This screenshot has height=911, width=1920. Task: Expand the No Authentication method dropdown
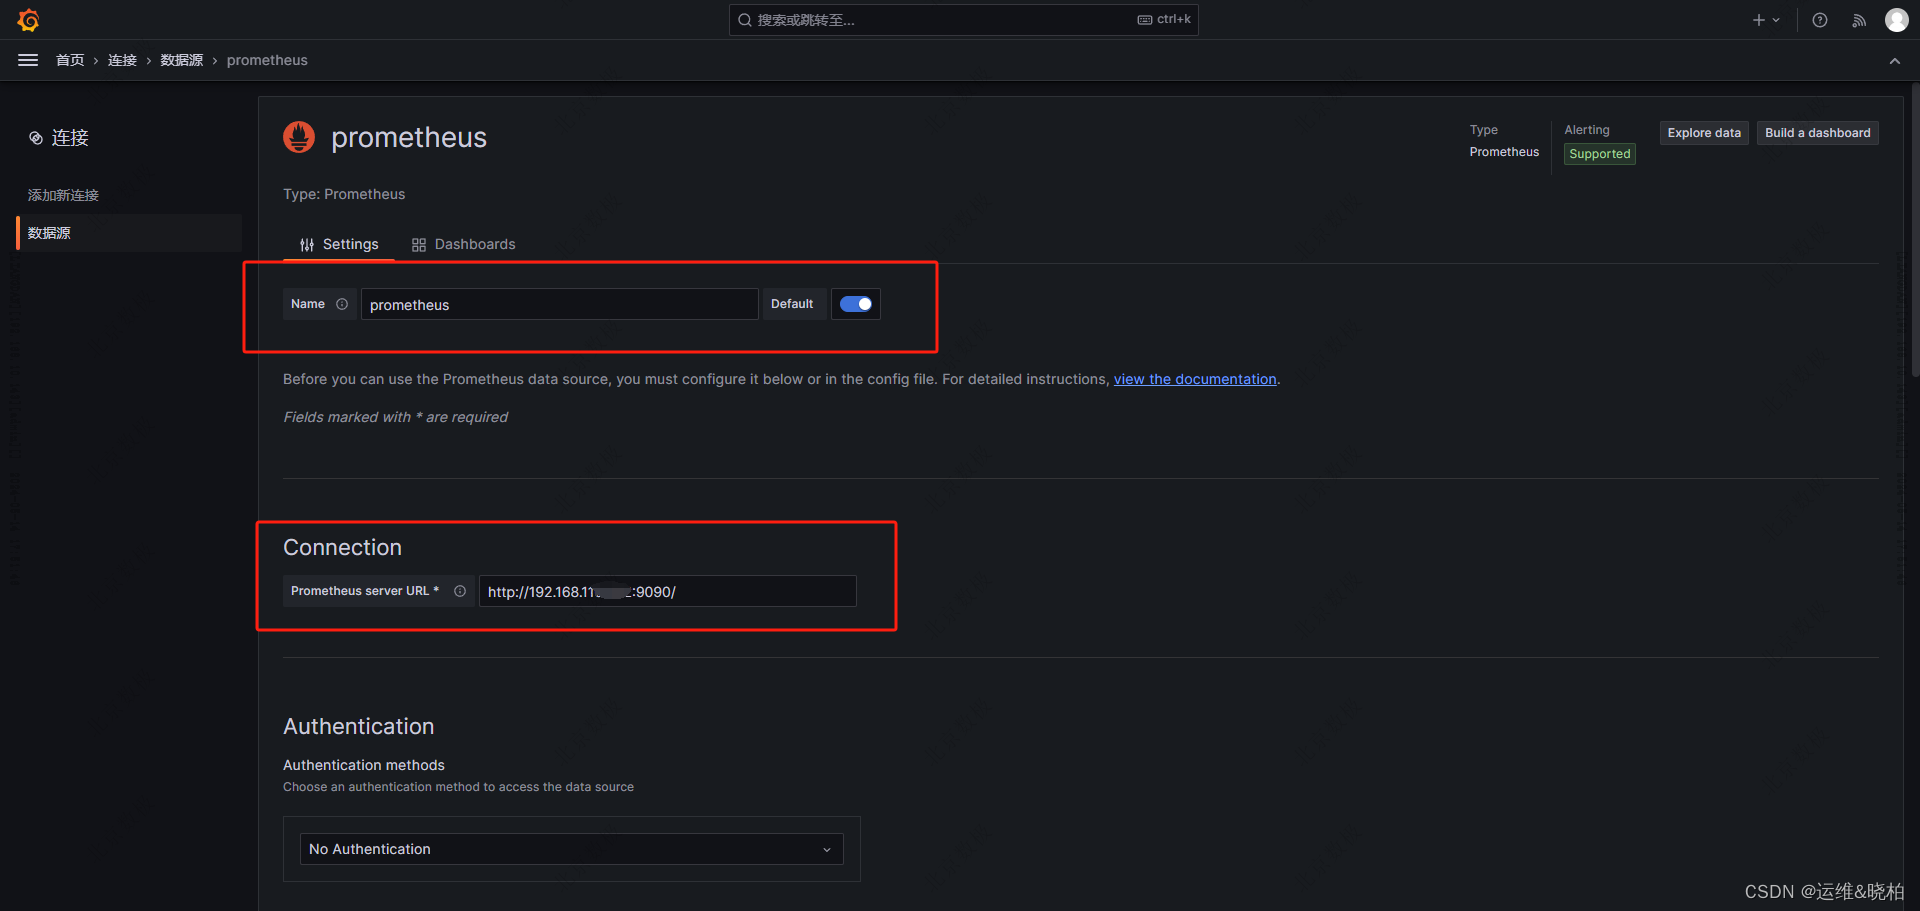tap(572, 849)
